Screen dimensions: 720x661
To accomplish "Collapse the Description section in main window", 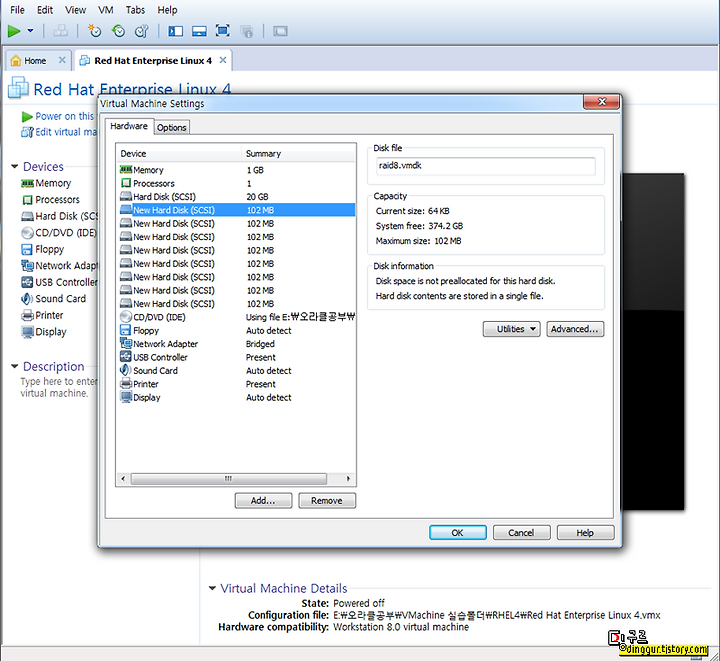I will click(15, 366).
